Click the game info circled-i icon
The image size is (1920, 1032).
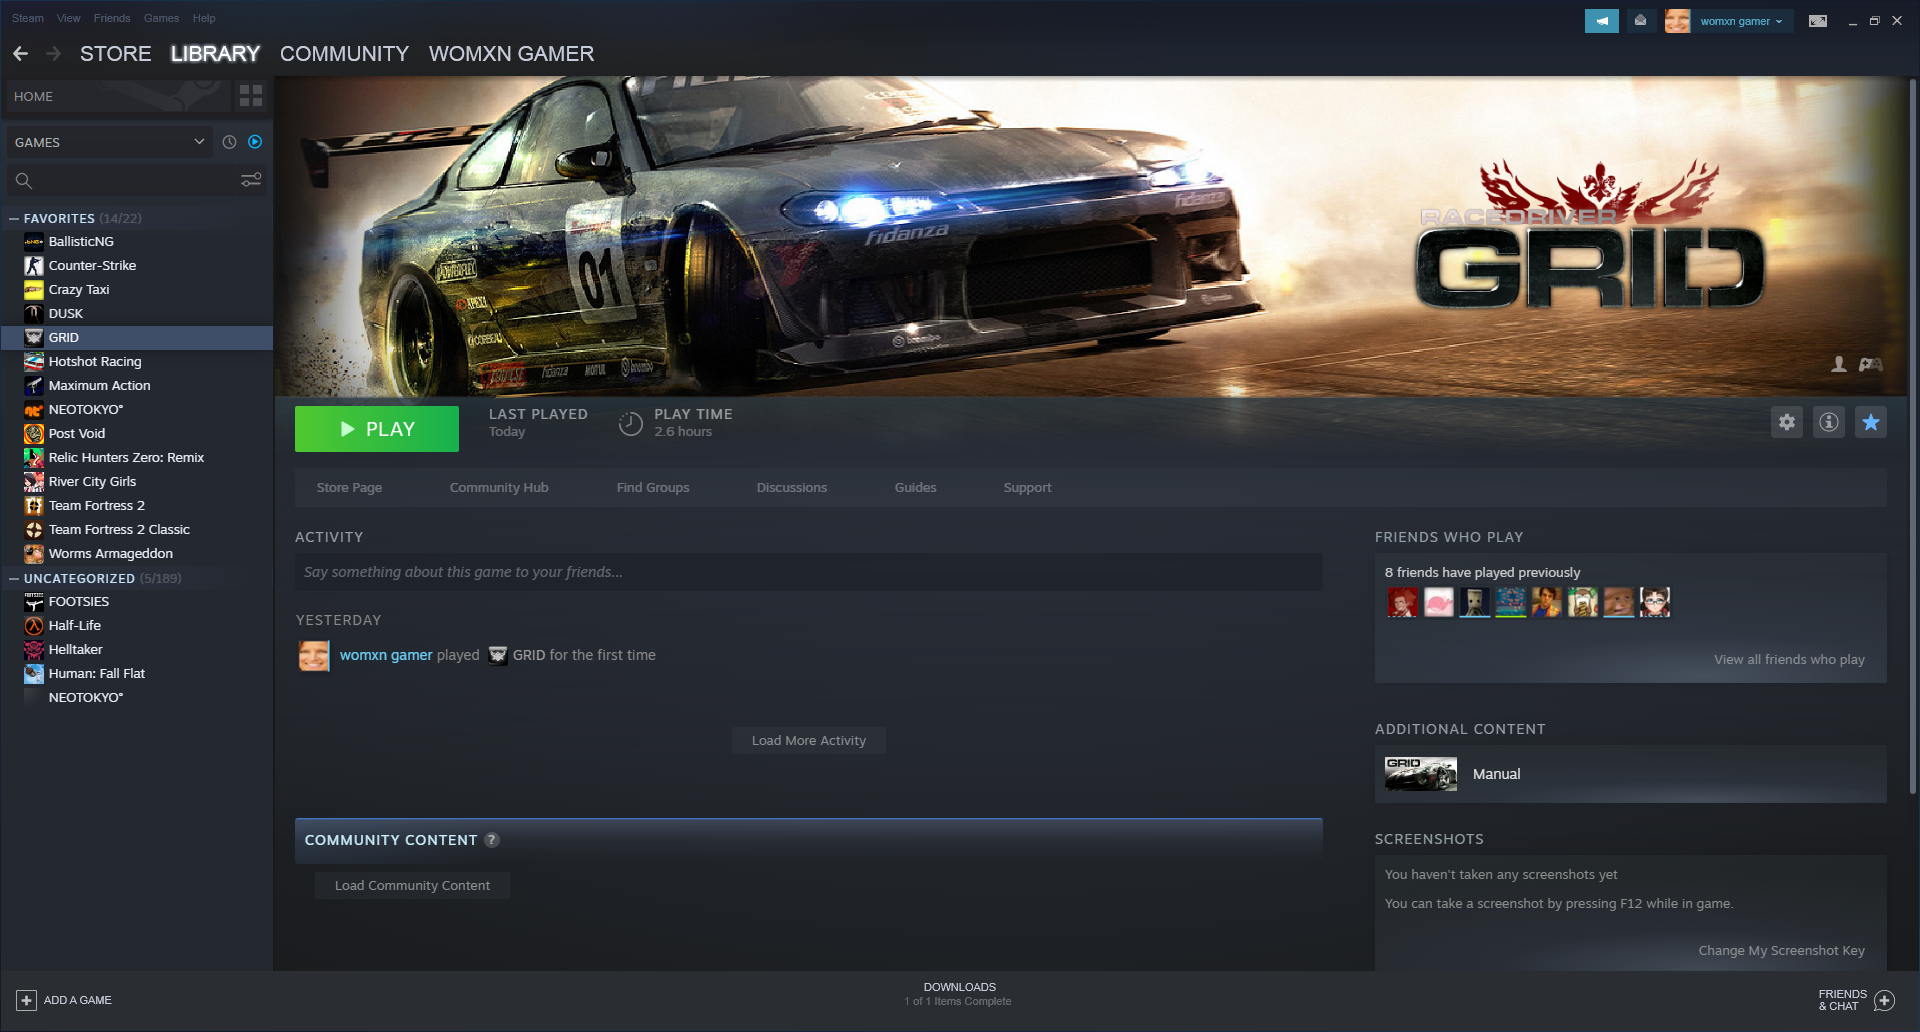click(x=1828, y=422)
